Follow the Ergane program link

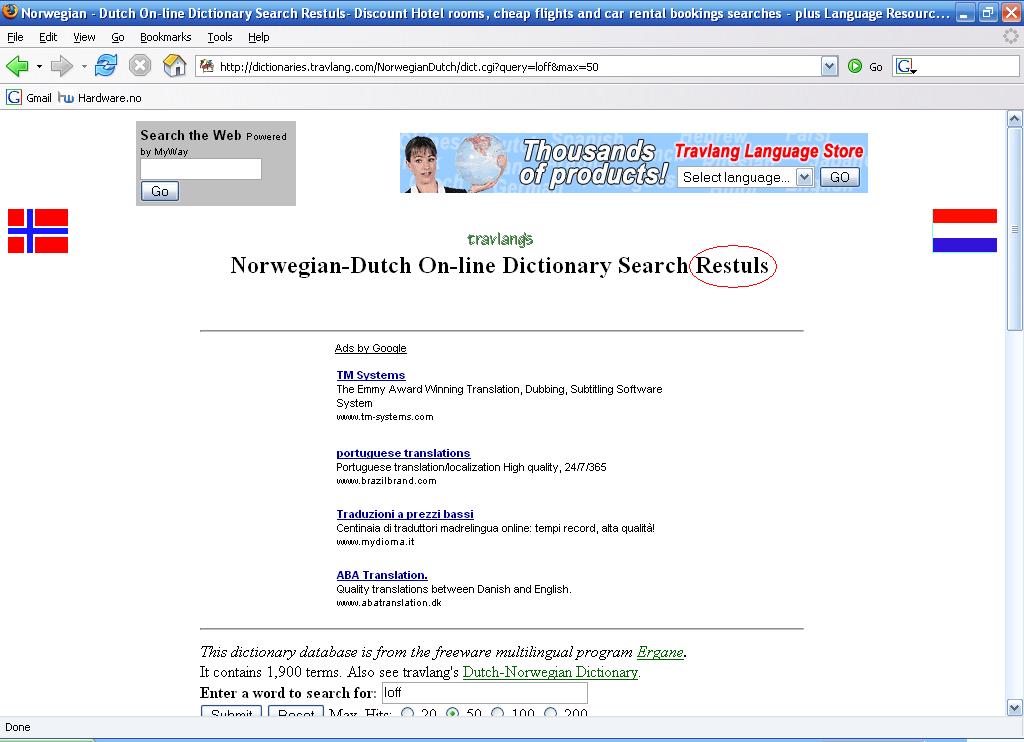(x=660, y=652)
